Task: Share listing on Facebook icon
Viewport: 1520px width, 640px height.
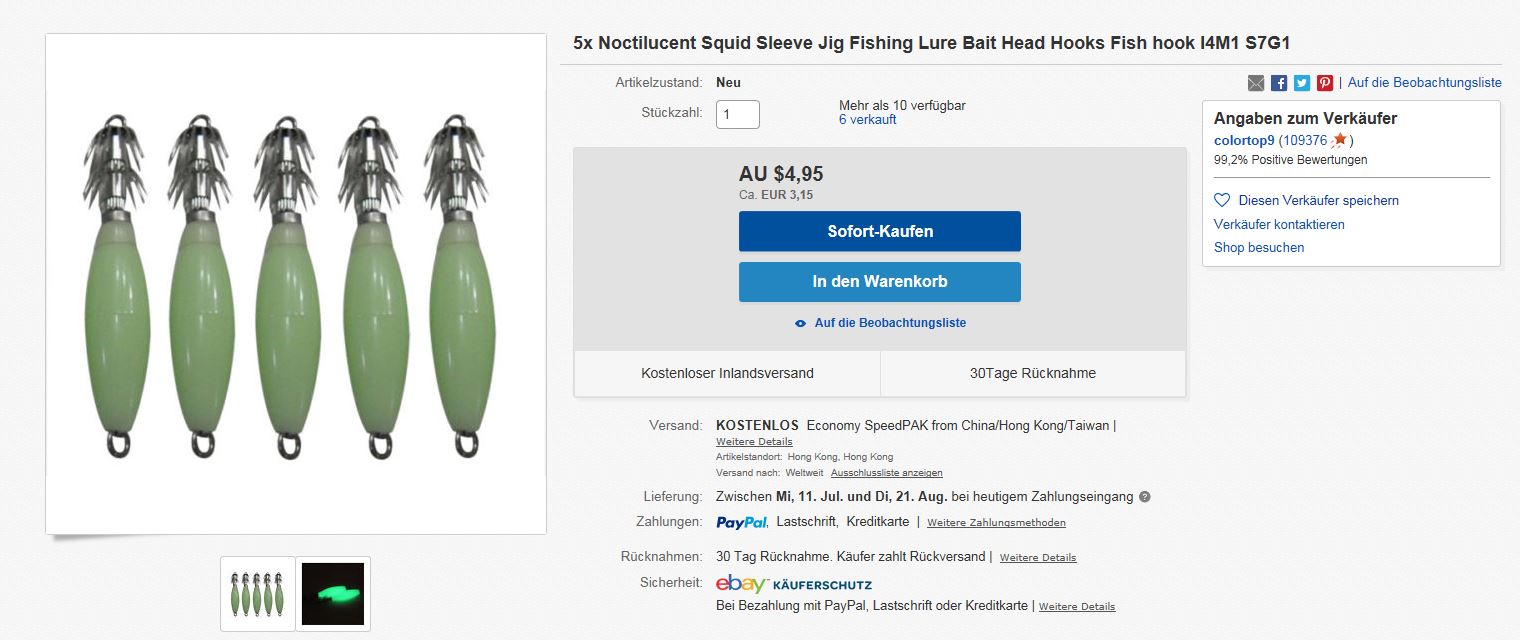Action: (1279, 83)
